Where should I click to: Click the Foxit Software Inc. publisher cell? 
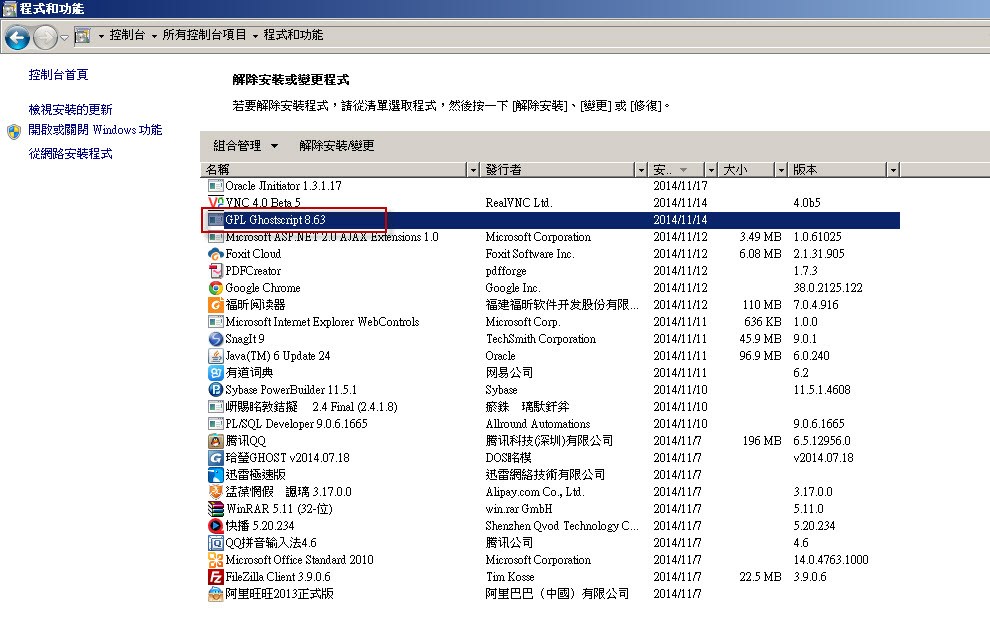click(x=530, y=254)
